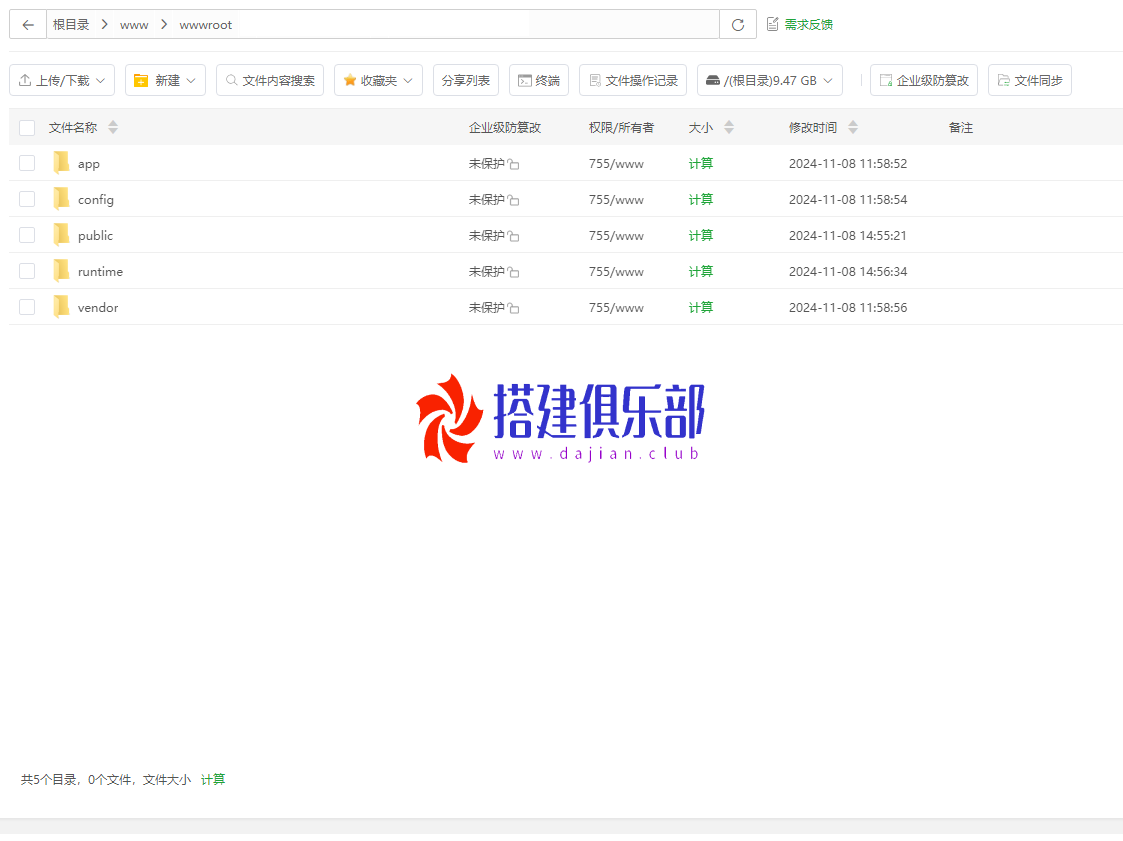Screen dimensions: 1123x841
Task: Click the star icon on 收藏夹
Action: point(350,80)
